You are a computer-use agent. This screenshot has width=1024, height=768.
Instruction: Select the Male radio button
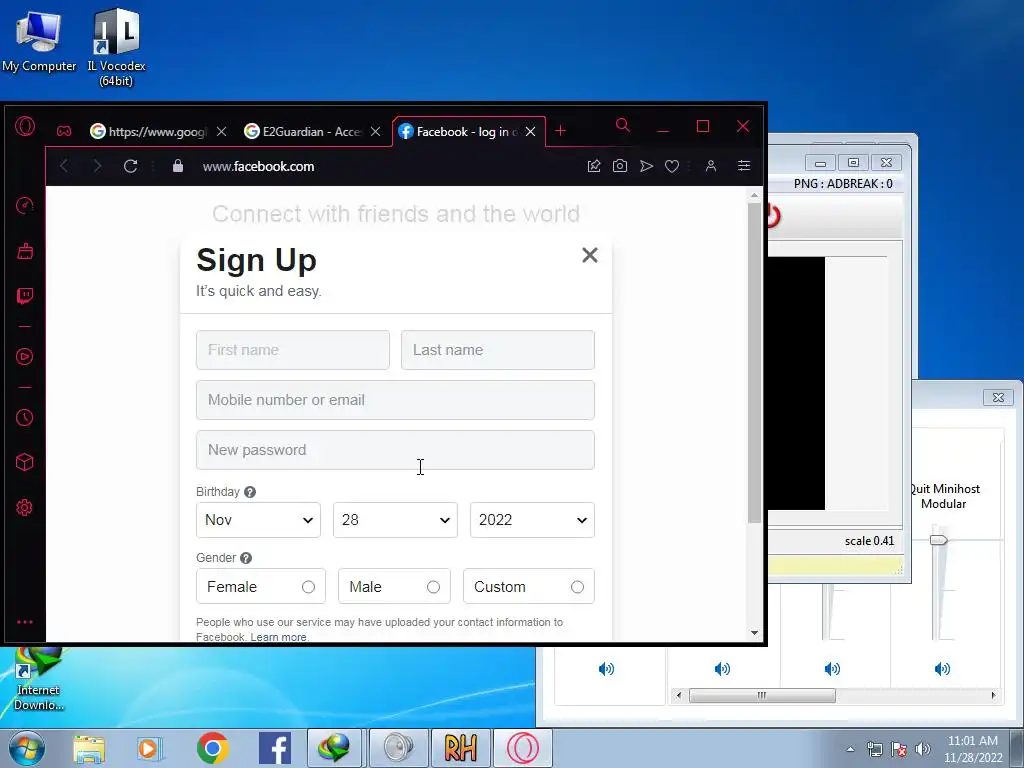tap(433, 587)
